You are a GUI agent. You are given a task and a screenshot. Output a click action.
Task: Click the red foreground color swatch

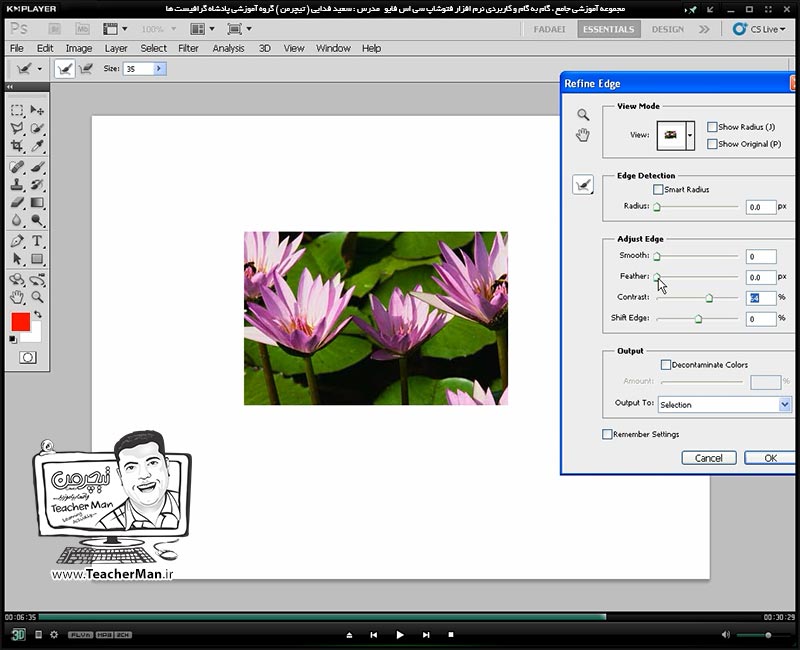[20, 322]
